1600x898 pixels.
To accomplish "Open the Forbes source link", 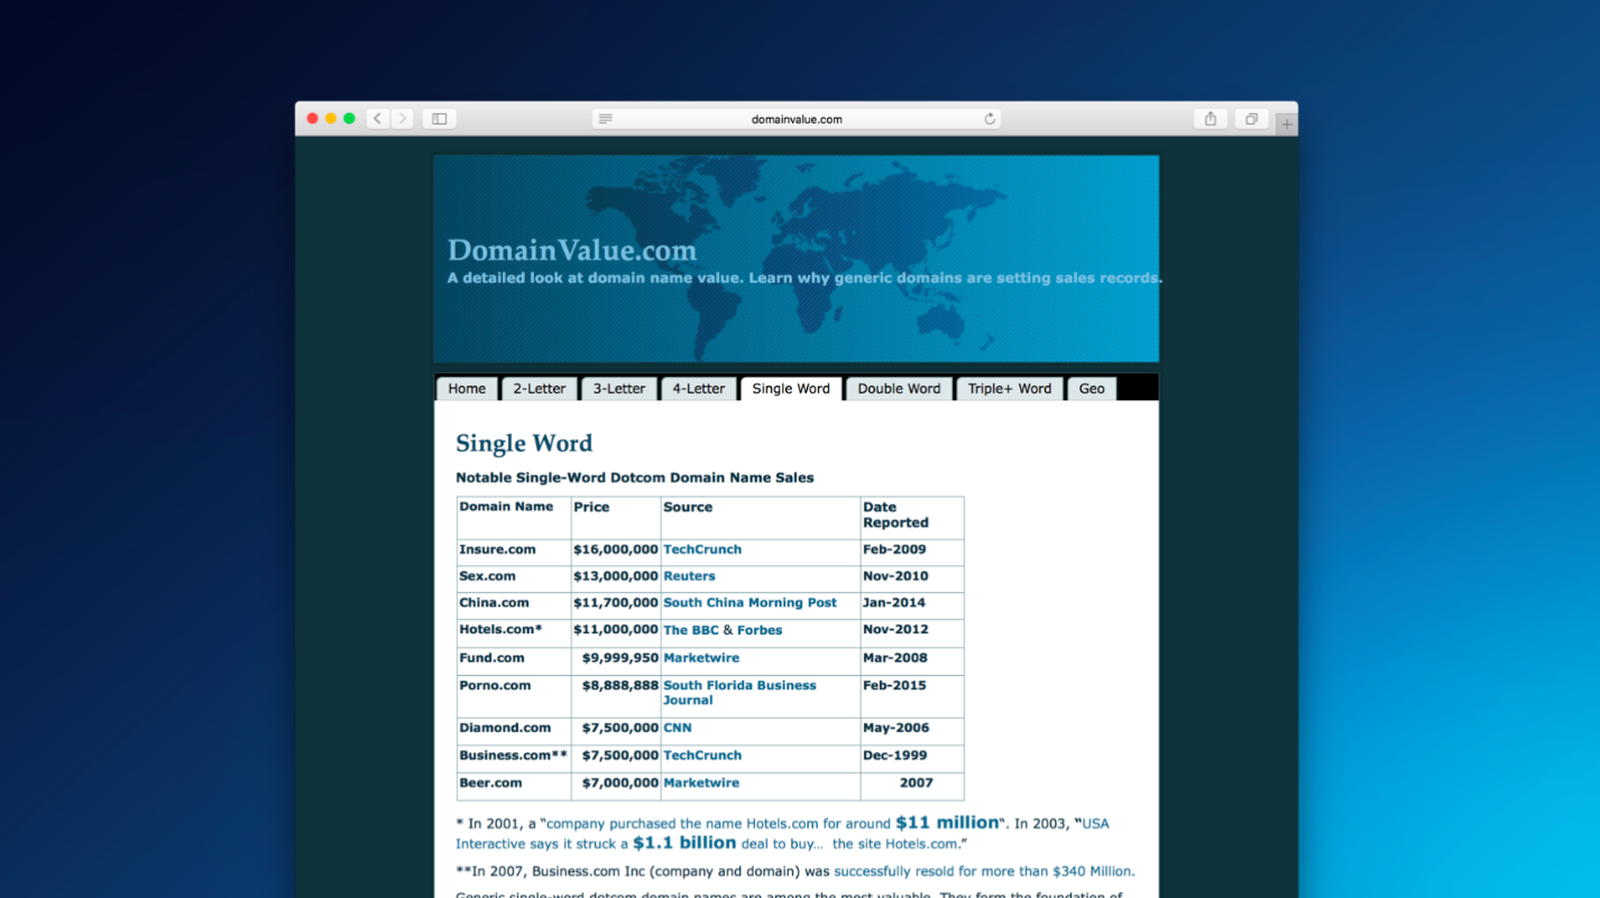I will point(759,630).
